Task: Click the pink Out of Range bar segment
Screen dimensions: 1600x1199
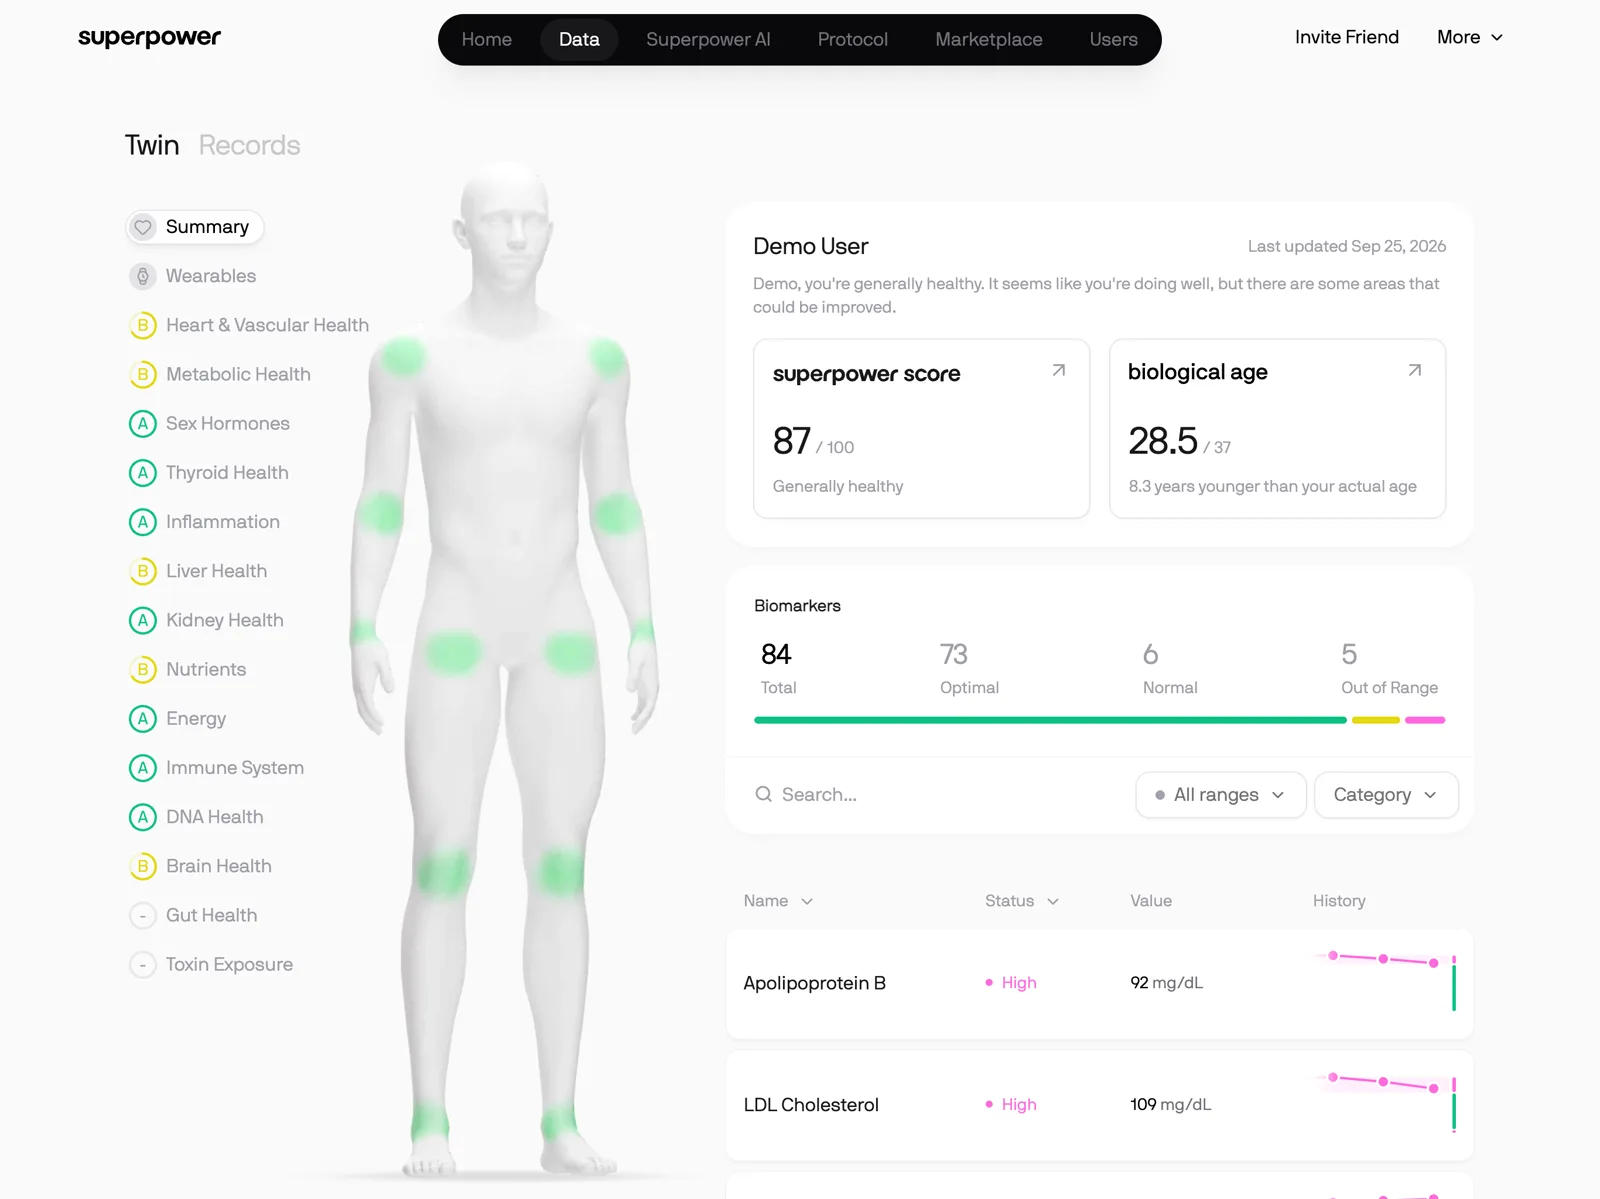Action: pyautogui.click(x=1425, y=720)
